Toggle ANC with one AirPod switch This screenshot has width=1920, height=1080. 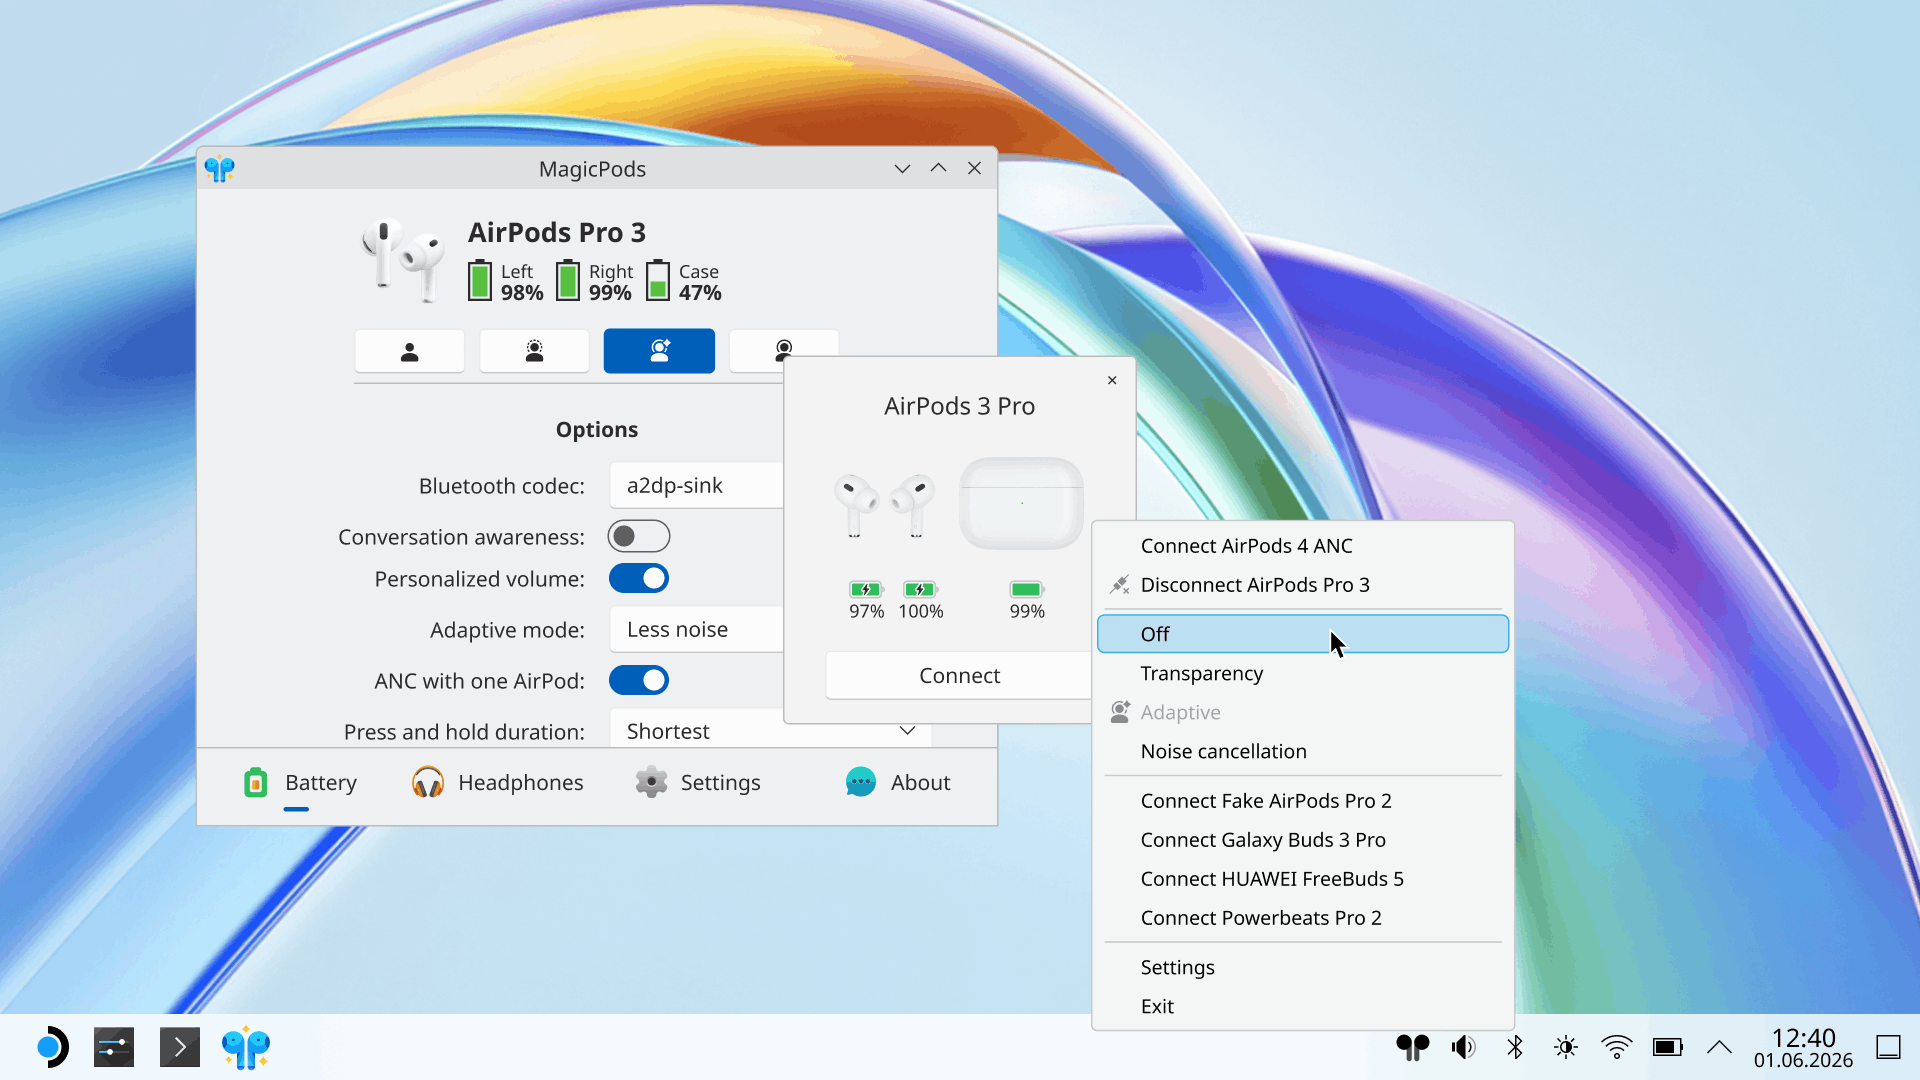(639, 681)
